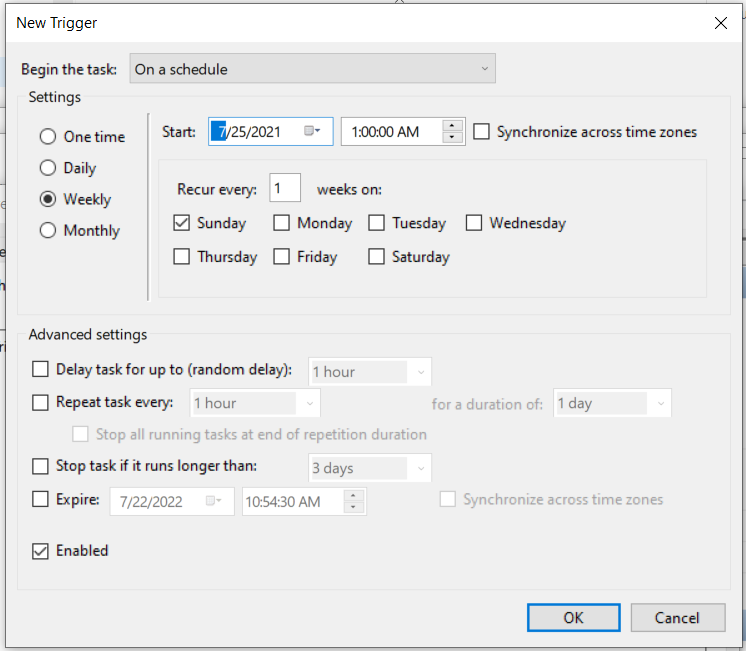The width and height of the screenshot is (746, 651).
Task: Enable Delay task for up to random delay
Action: point(40,369)
